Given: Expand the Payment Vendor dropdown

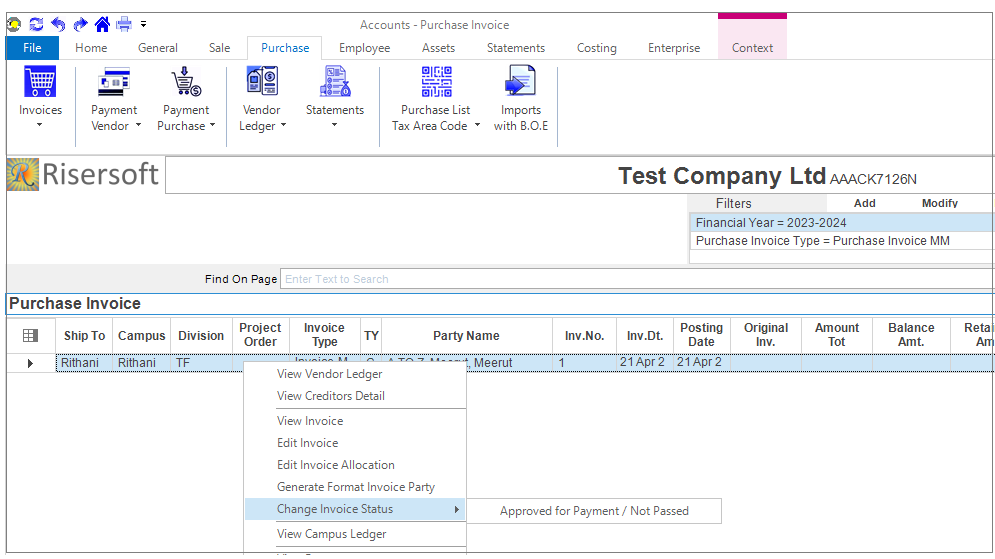Looking at the screenshot, I should [x=137, y=126].
